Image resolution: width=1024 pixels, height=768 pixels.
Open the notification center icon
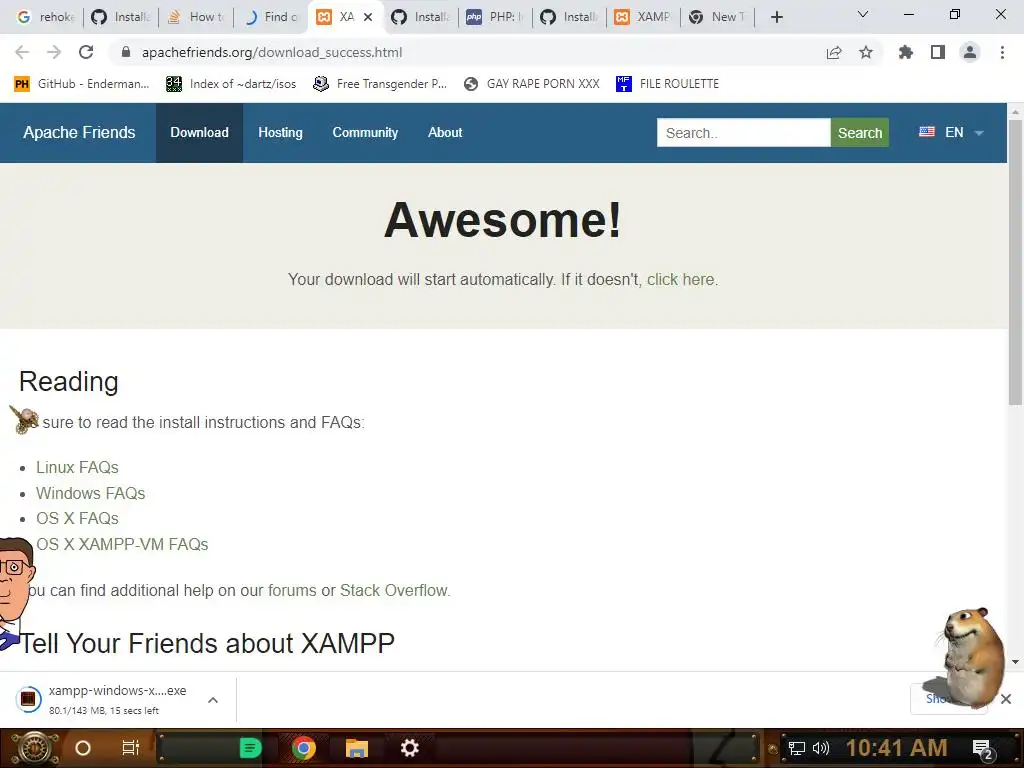tap(984, 750)
